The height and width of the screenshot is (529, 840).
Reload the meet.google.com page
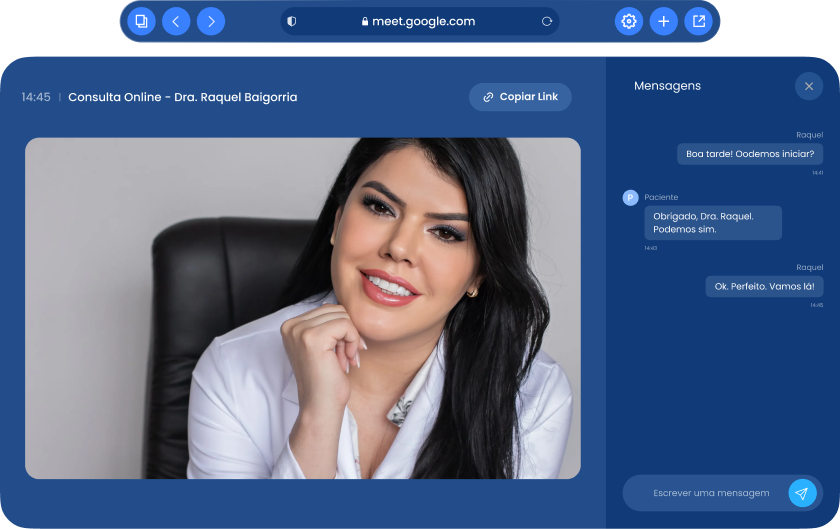pyautogui.click(x=547, y=21)
